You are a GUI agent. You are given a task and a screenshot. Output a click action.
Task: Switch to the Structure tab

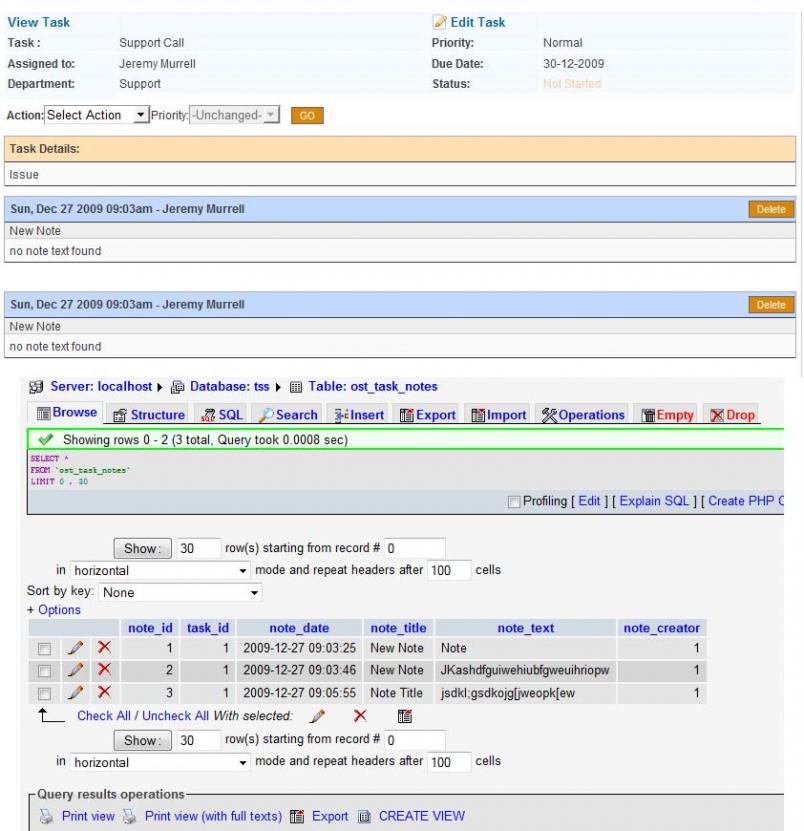148,415
